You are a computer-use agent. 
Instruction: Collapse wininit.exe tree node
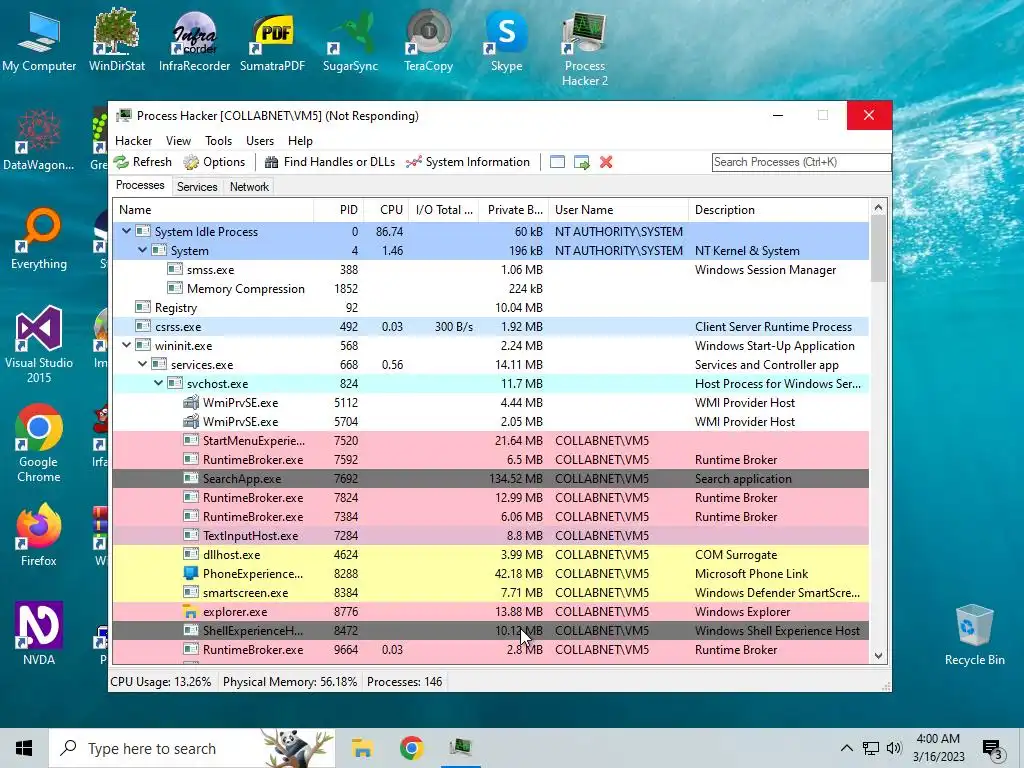(x=127, y=345)
